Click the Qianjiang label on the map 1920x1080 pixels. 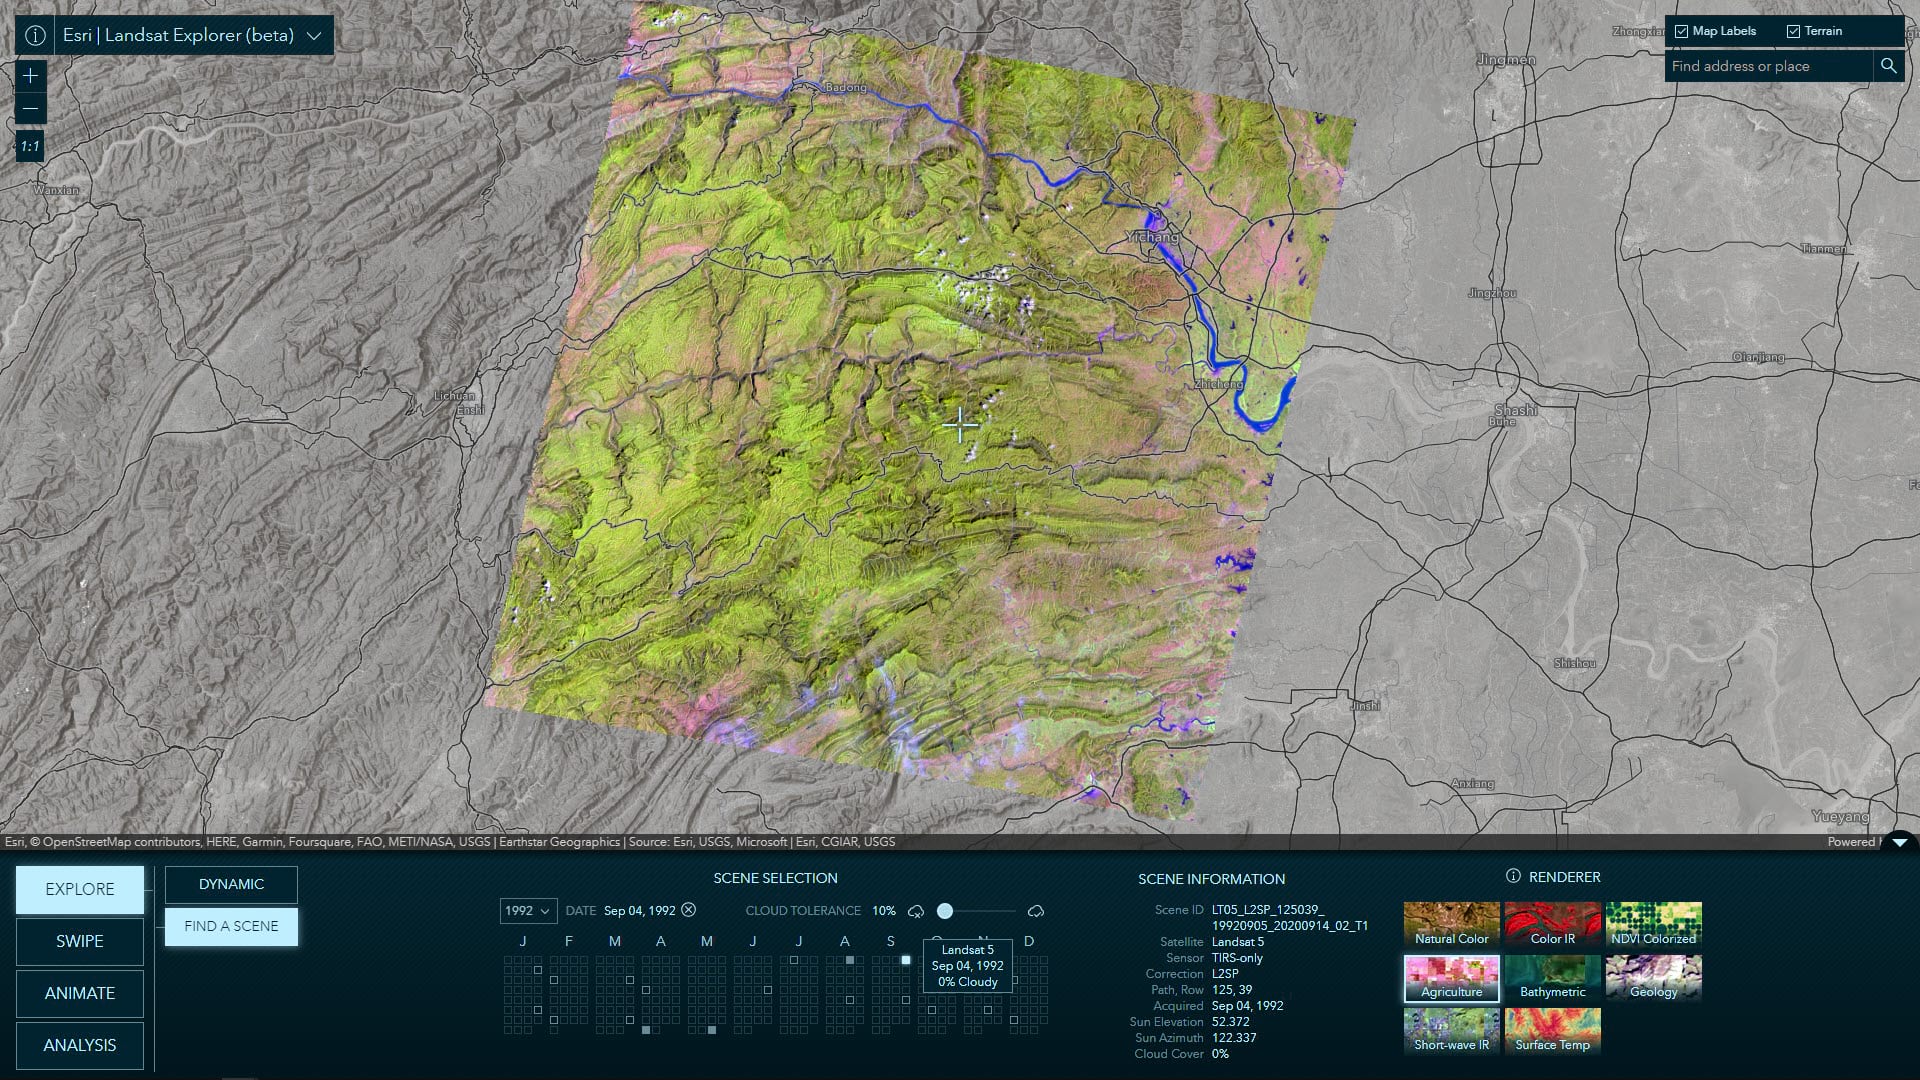tap(1758, 357)
